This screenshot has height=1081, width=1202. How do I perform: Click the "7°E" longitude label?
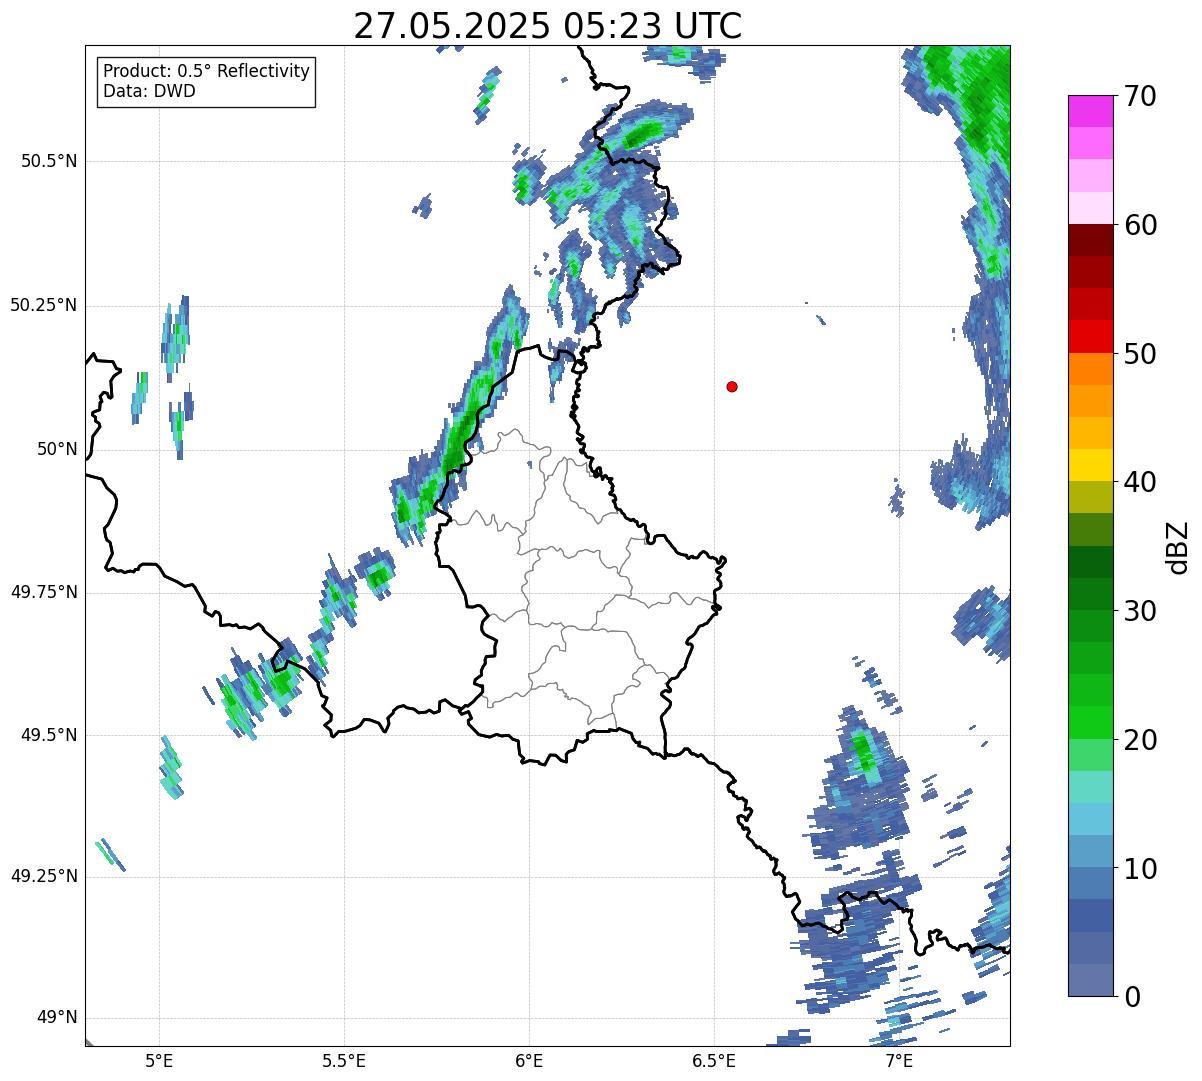(x=899, y=1060)
